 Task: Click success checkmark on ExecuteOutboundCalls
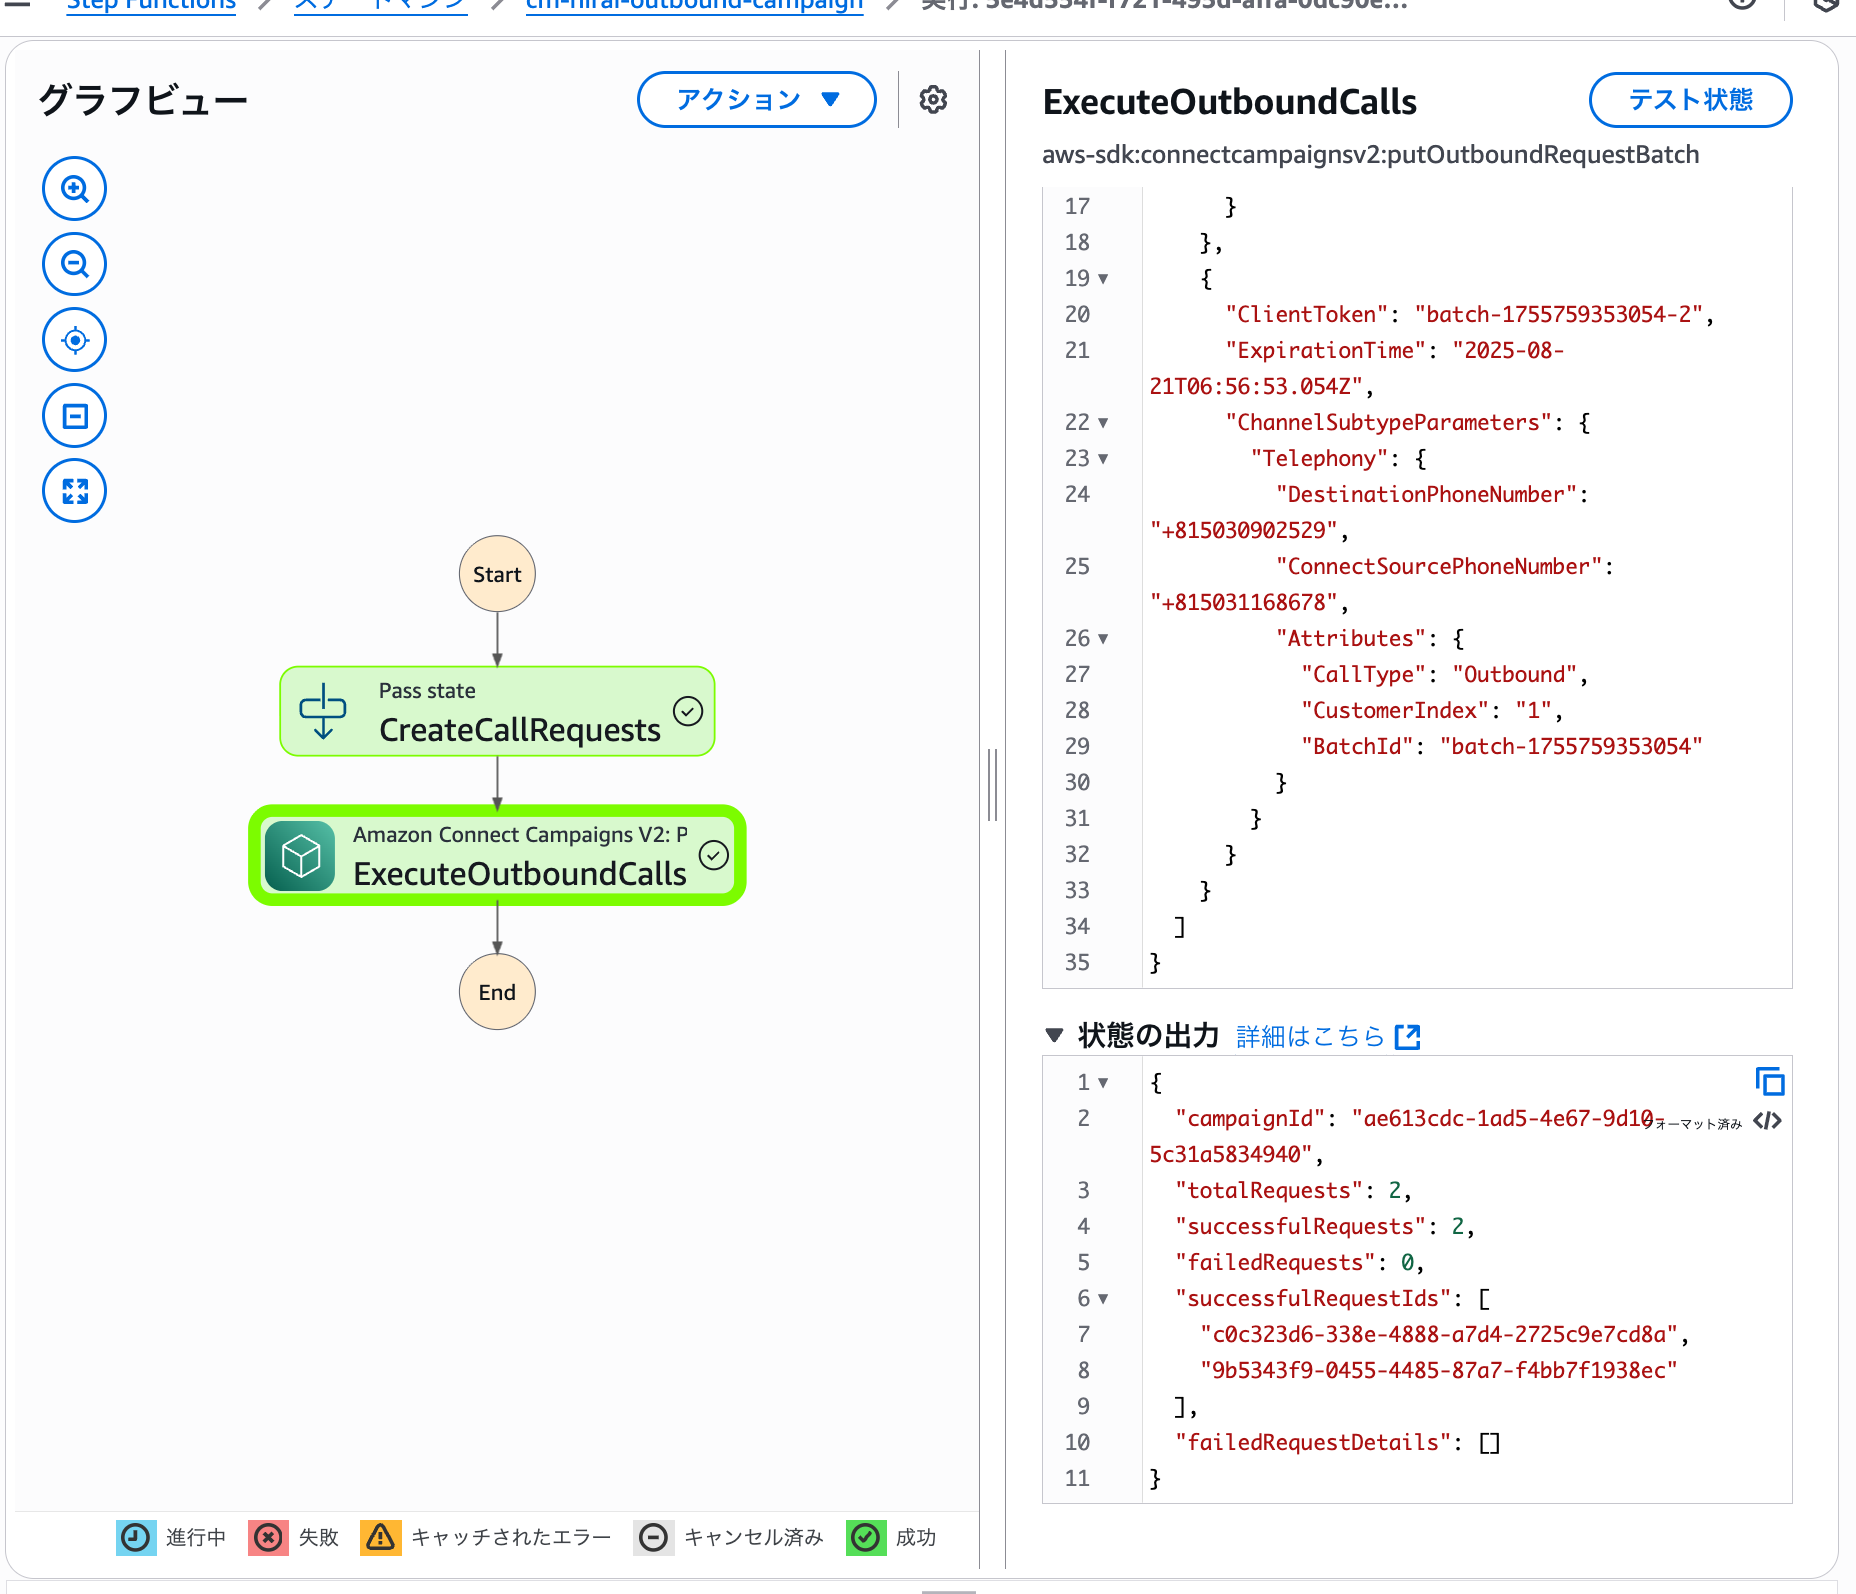[714, 855]
